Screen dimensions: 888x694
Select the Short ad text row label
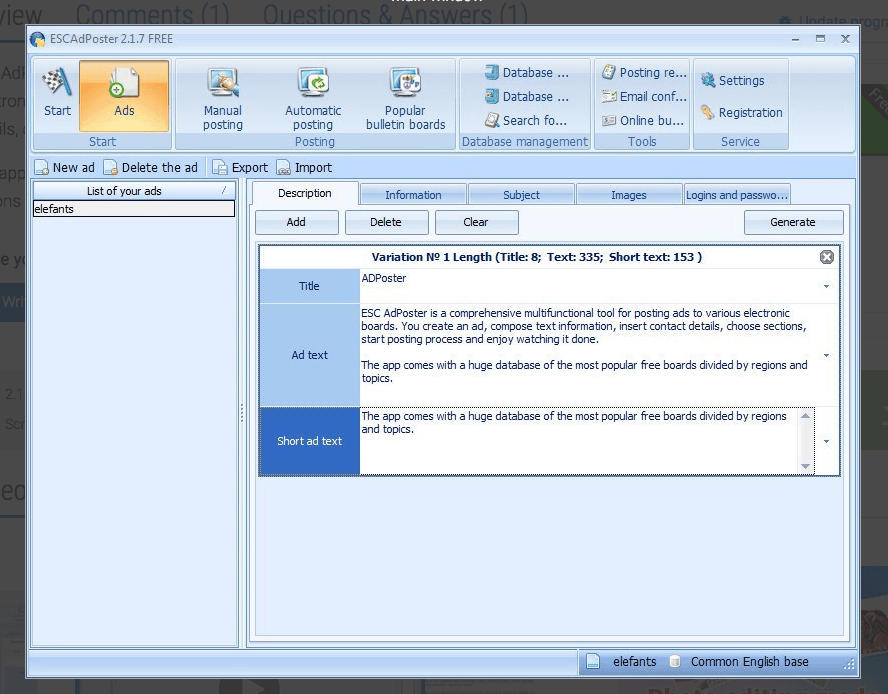(x=310, y=441)
